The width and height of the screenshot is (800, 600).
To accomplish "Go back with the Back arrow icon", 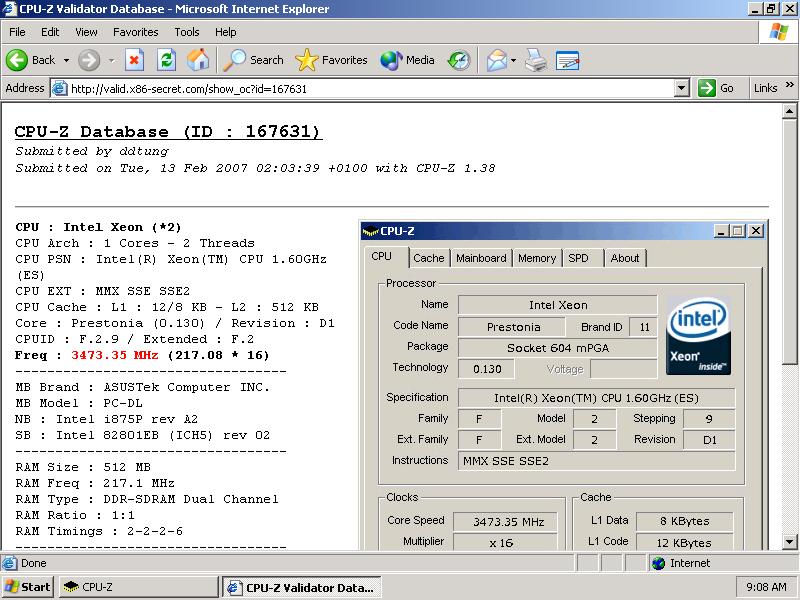I will tap(17, 60).
